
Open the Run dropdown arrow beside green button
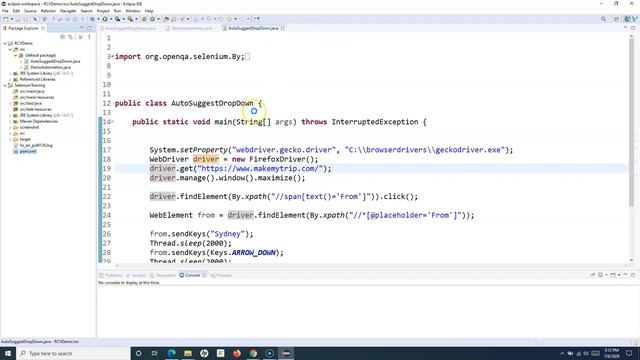point(111,19)
